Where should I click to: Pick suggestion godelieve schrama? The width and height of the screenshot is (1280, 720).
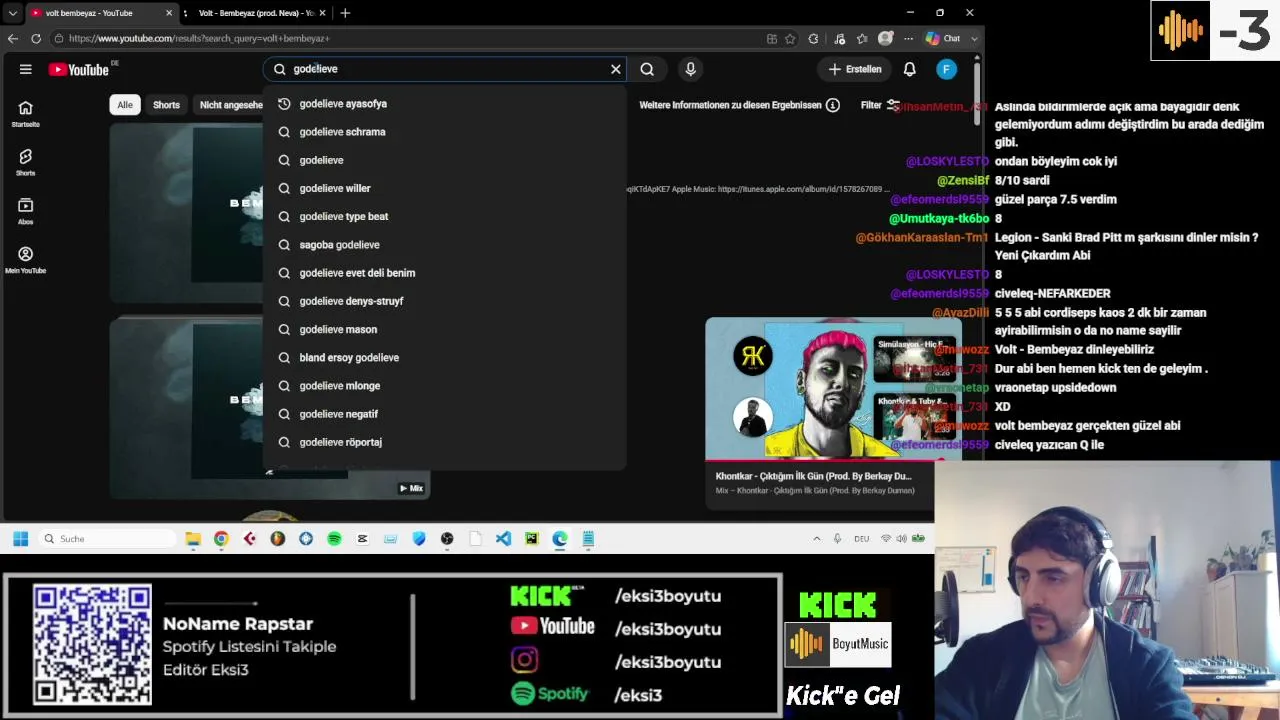[x=444, y=132]
